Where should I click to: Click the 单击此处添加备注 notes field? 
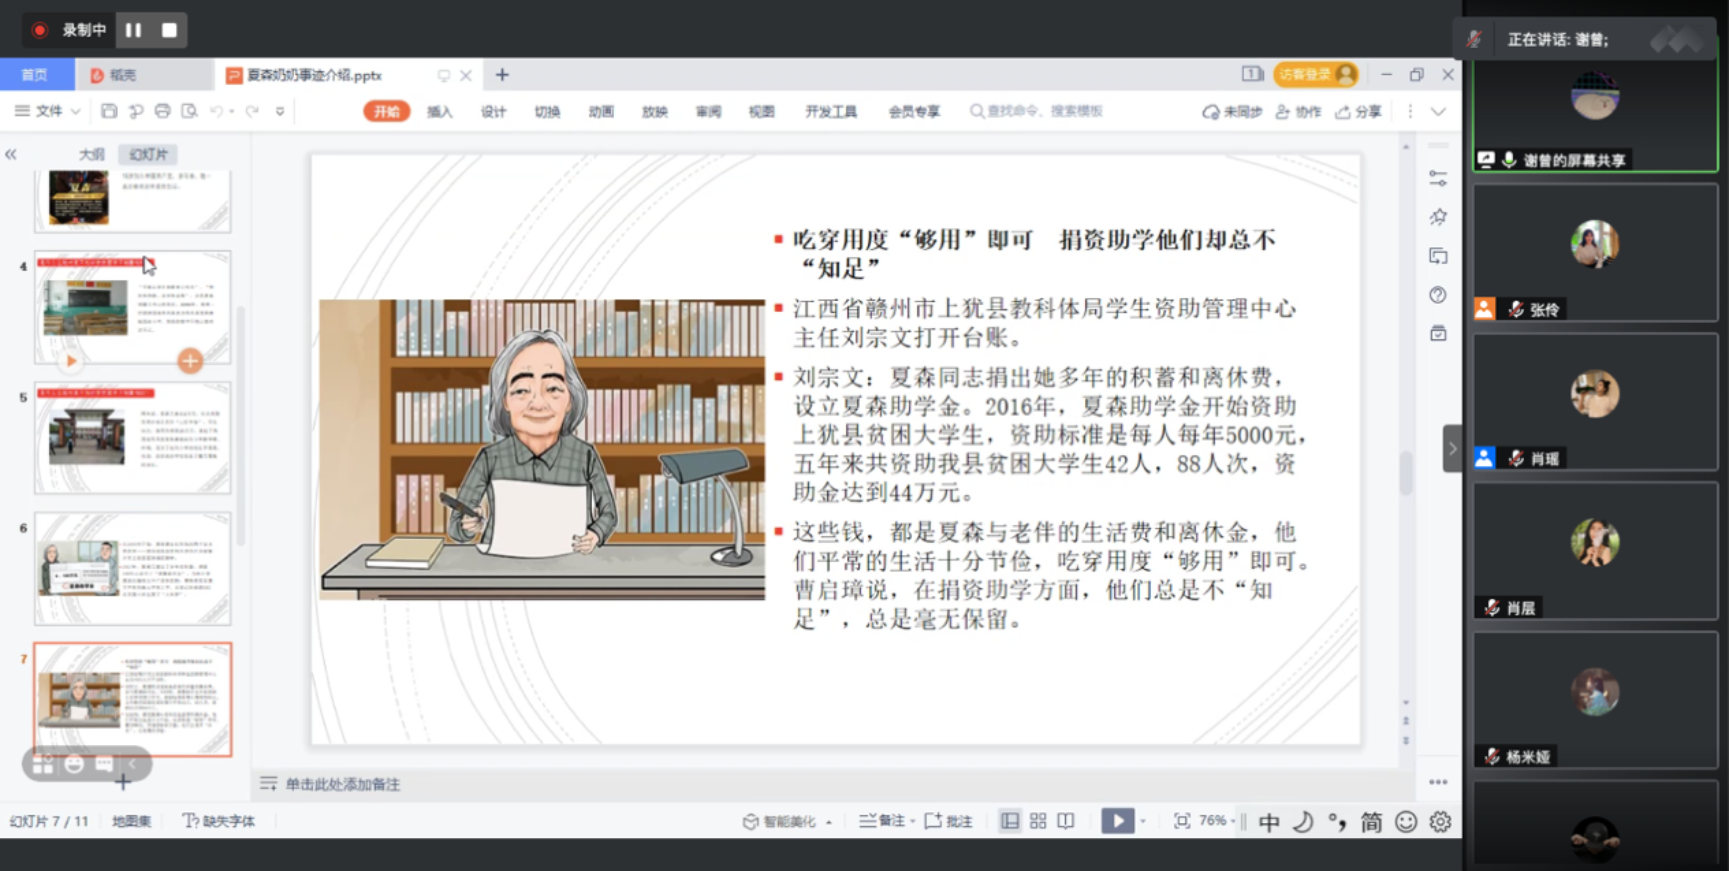pyautogui.click(x=343, y=784)
